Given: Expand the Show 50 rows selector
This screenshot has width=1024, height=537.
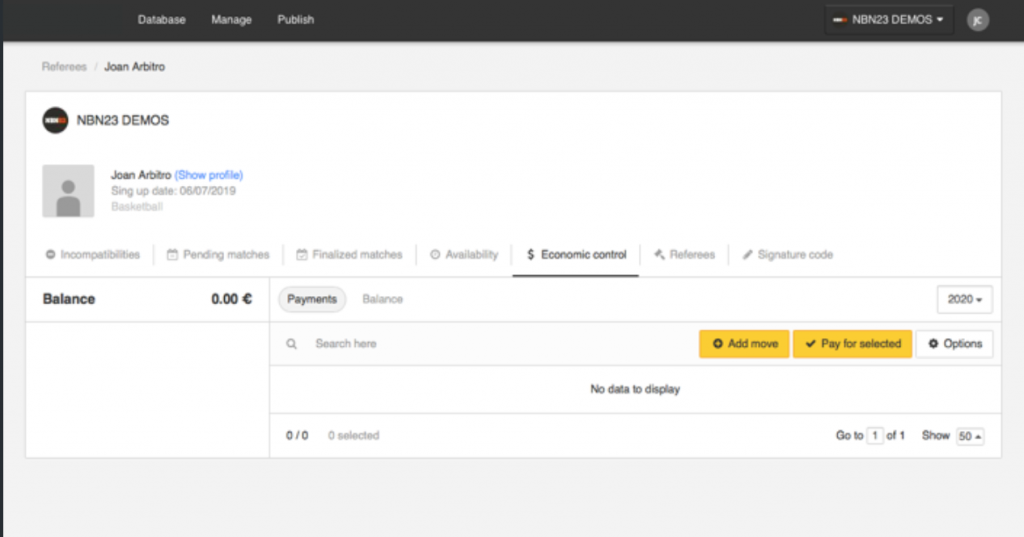Looking at the screenshot, I should [970, 436].
